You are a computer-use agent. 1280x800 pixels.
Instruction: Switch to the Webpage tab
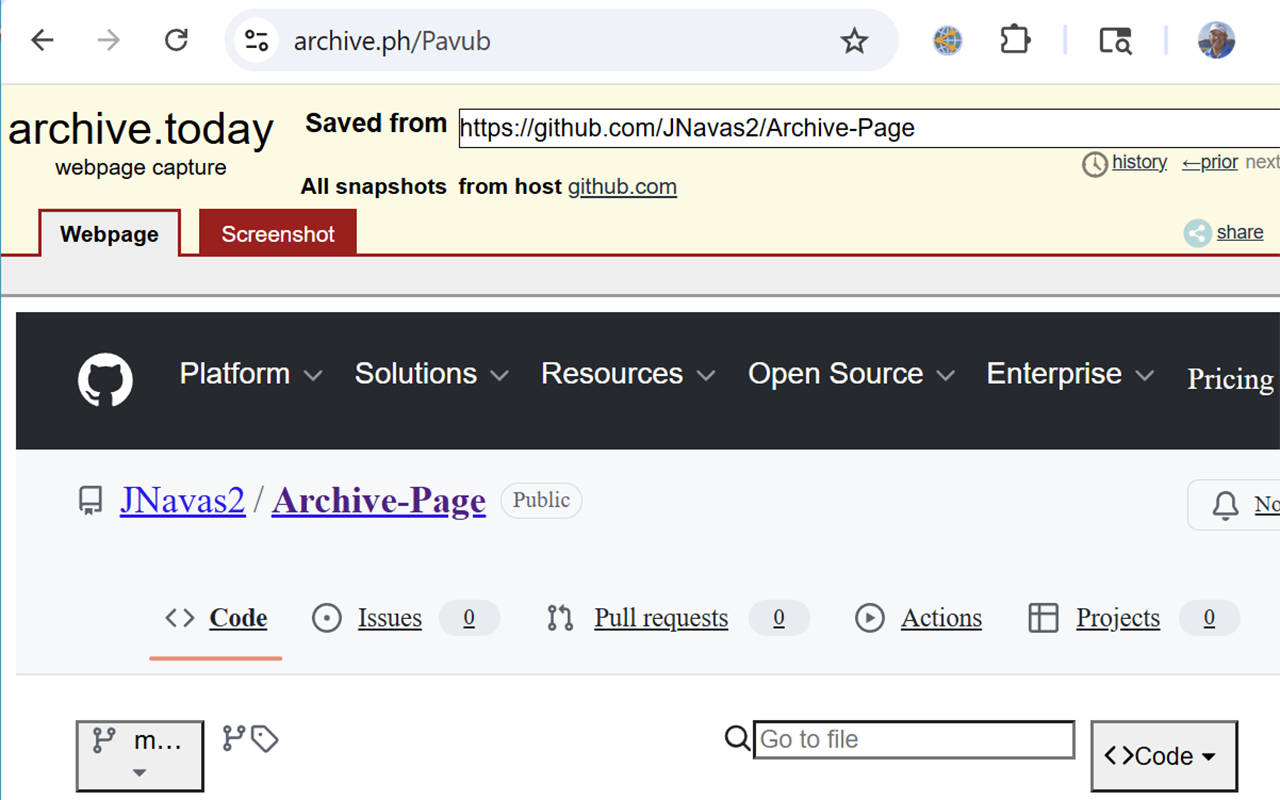(110, 234)
